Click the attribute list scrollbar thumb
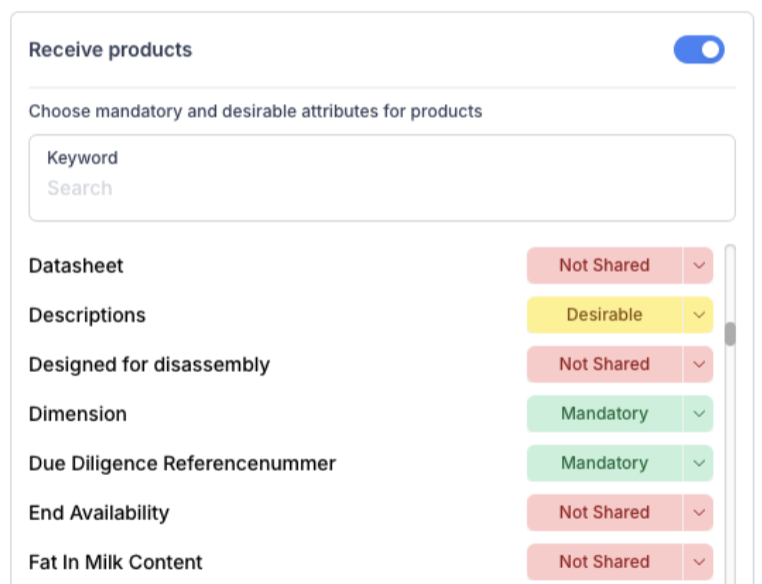 pos(730,334)
